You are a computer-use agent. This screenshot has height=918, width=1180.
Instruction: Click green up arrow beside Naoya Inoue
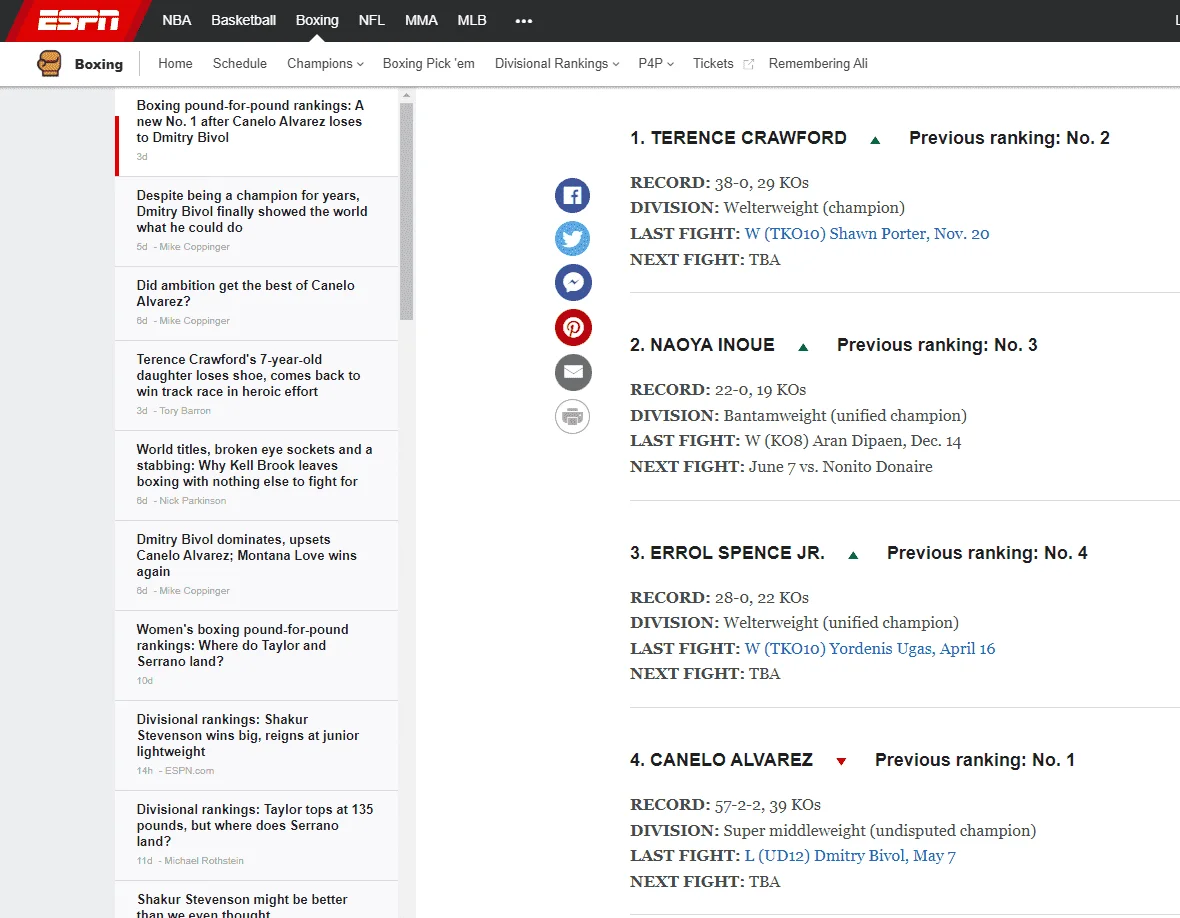(x=803, y=347)
